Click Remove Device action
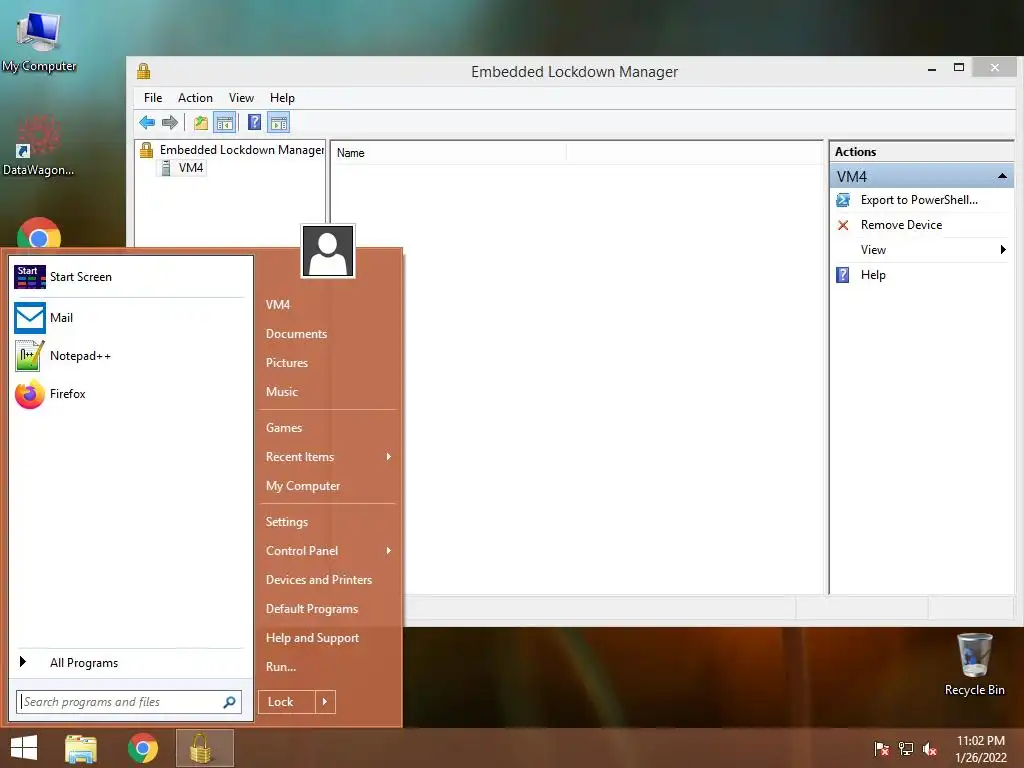 (901, 225)
